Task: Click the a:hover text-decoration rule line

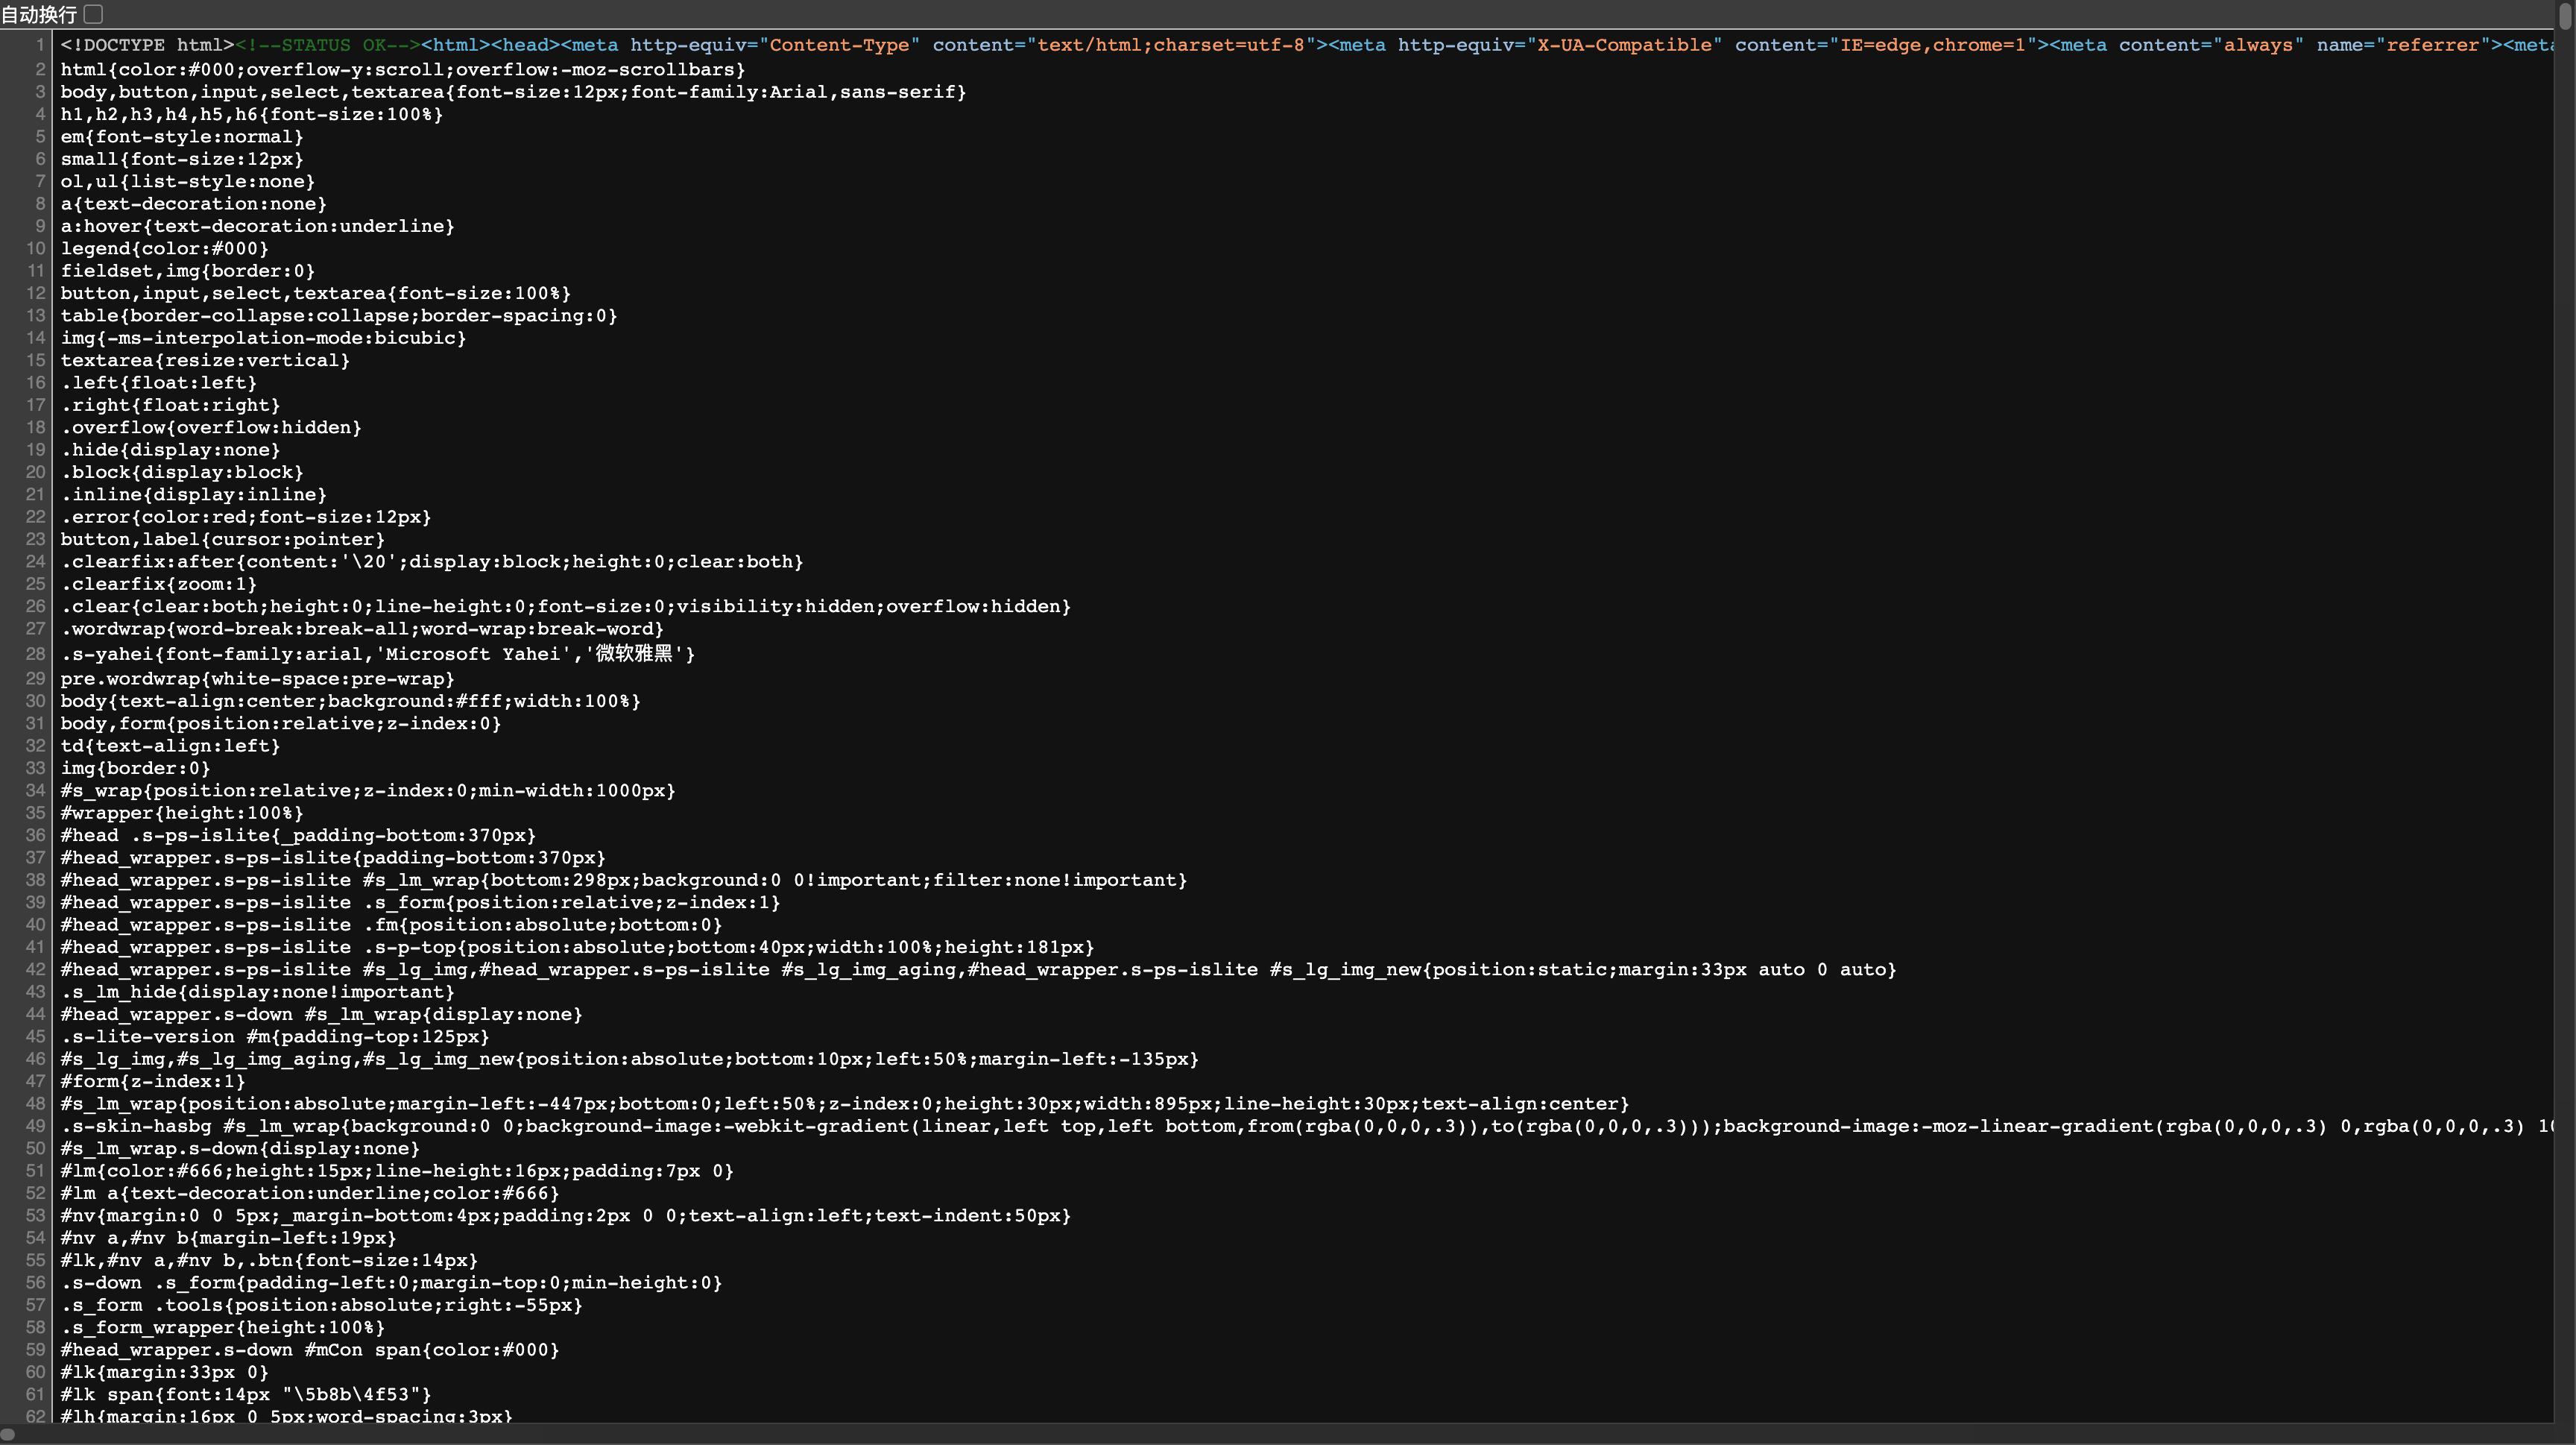Action: pyautogui.click(x=257, y=226)
